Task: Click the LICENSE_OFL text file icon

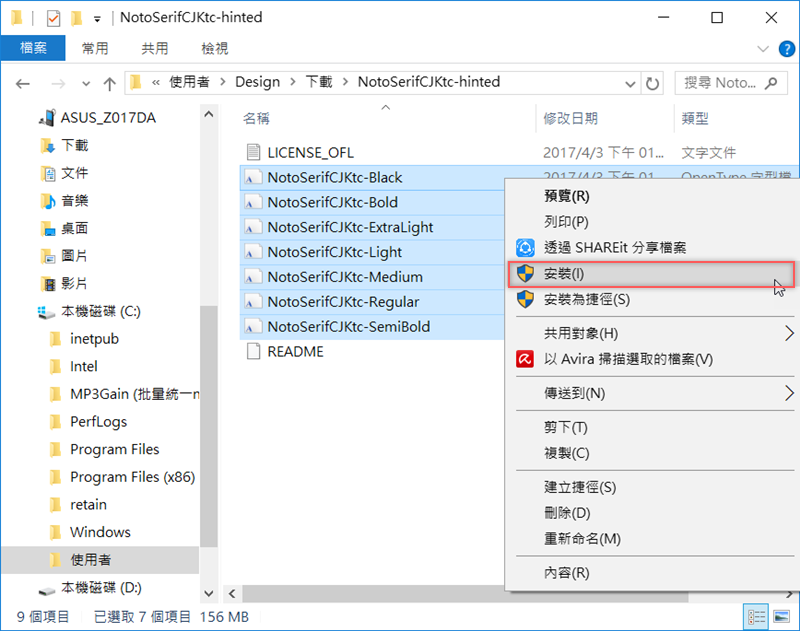Action: [253, 152]
